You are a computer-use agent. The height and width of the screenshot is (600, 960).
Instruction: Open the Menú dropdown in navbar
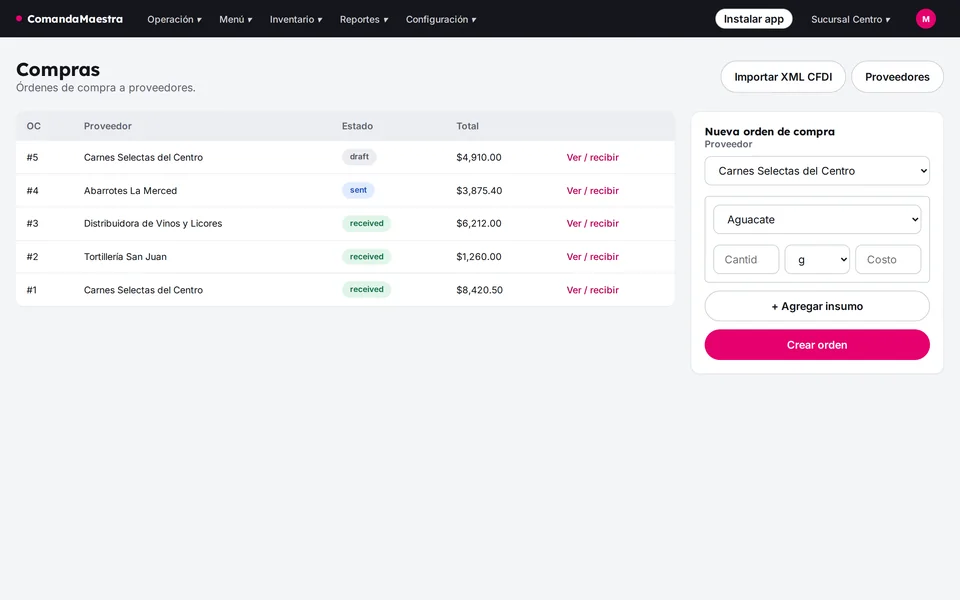coord(236,20)
